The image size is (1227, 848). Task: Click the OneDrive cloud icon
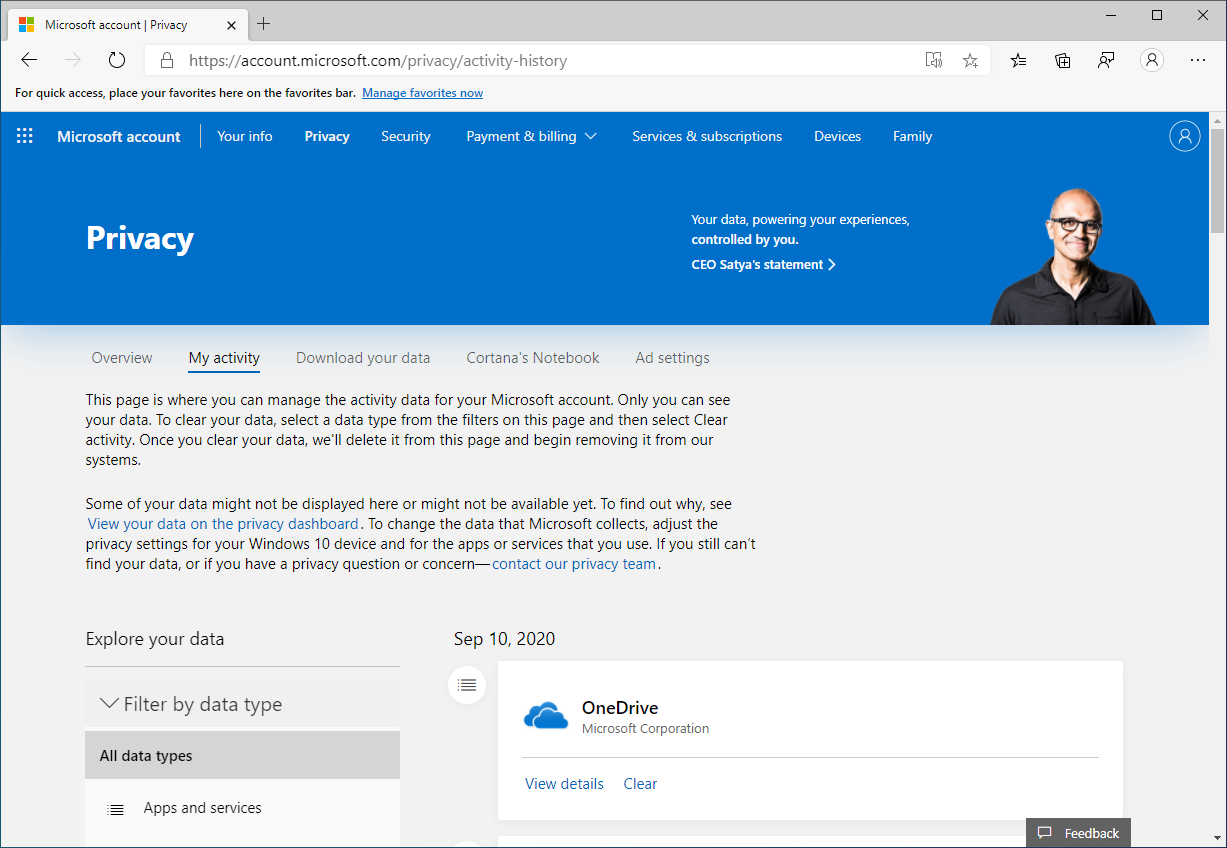click(x=546, y=716)
